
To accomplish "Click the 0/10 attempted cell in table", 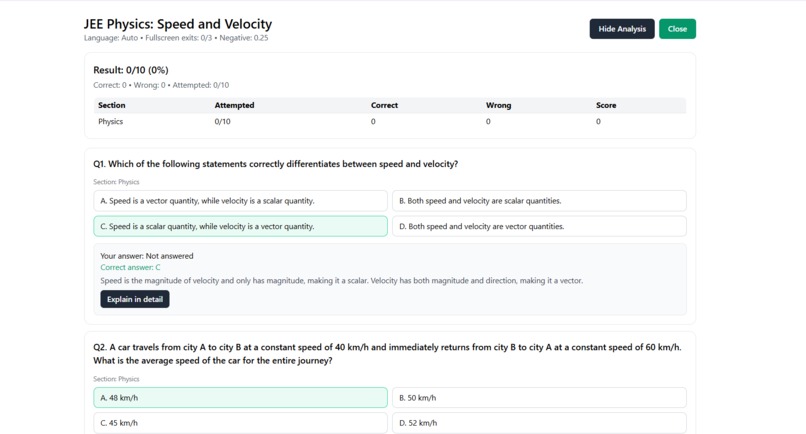I will [223, 121].
